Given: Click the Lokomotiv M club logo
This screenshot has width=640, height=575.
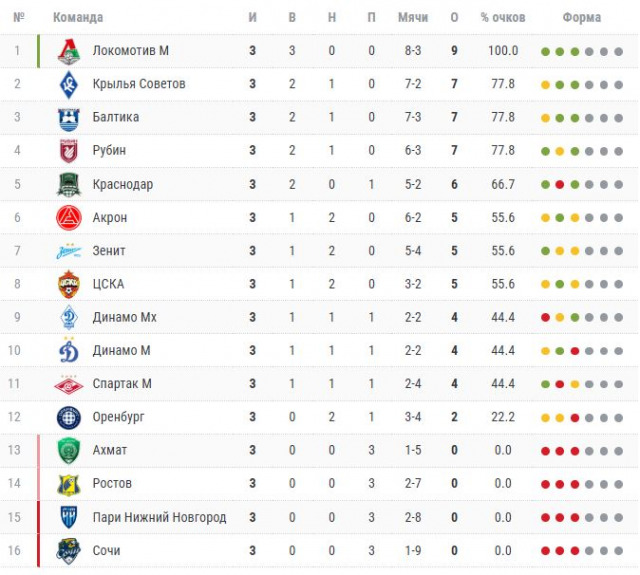Looking at the screenshot, I should pos(69,51).
